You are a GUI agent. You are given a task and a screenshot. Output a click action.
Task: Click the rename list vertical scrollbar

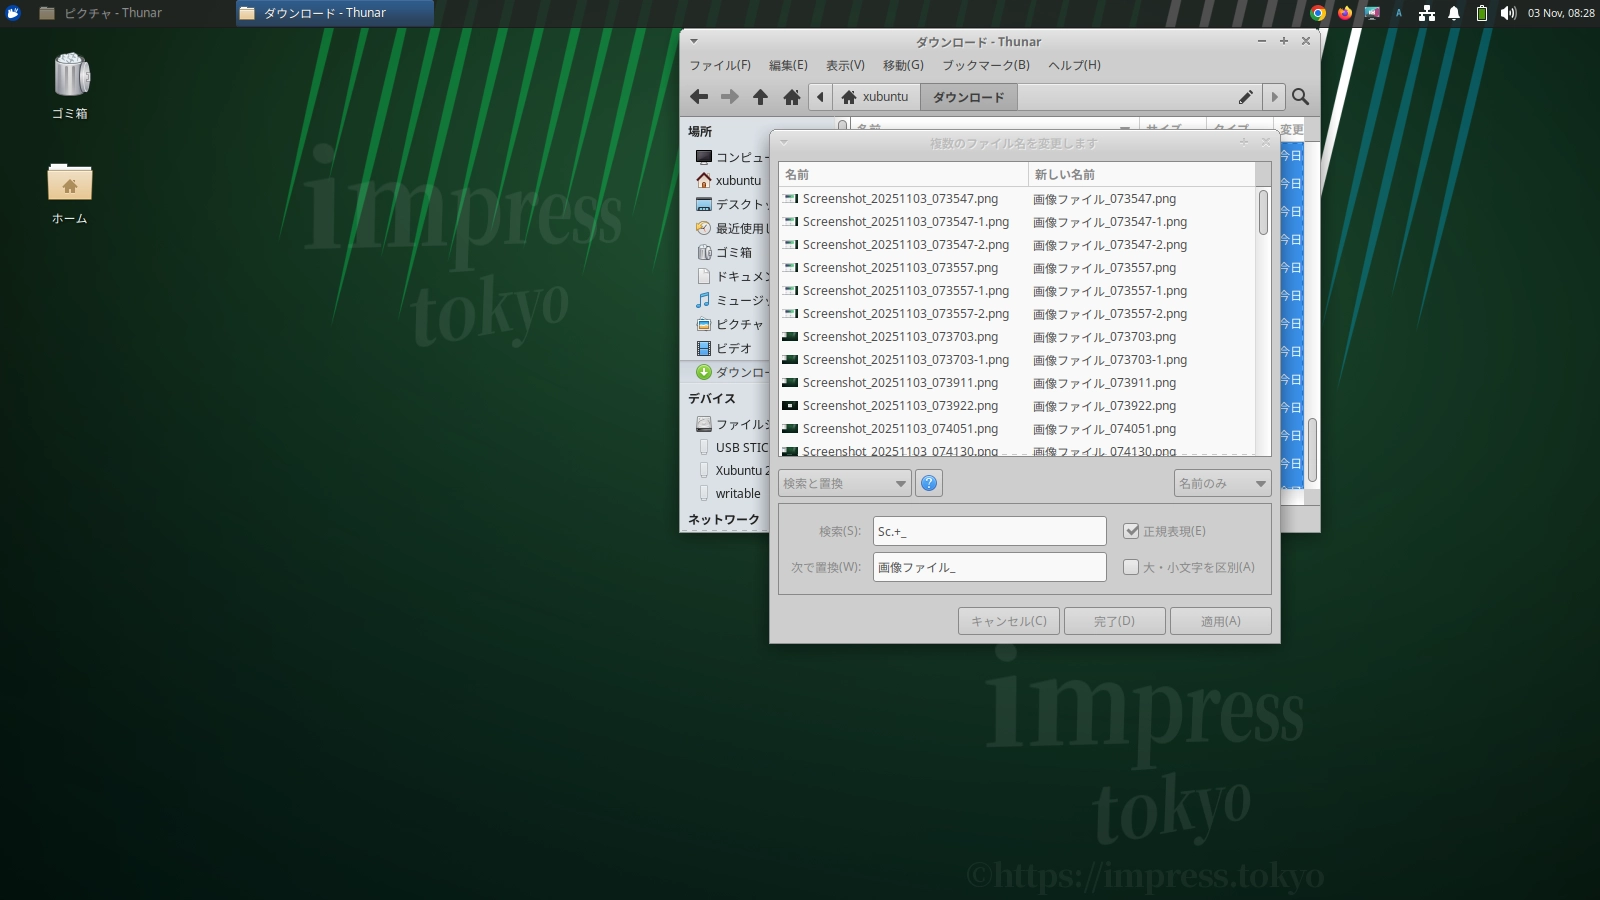[x=1263, y=212]
